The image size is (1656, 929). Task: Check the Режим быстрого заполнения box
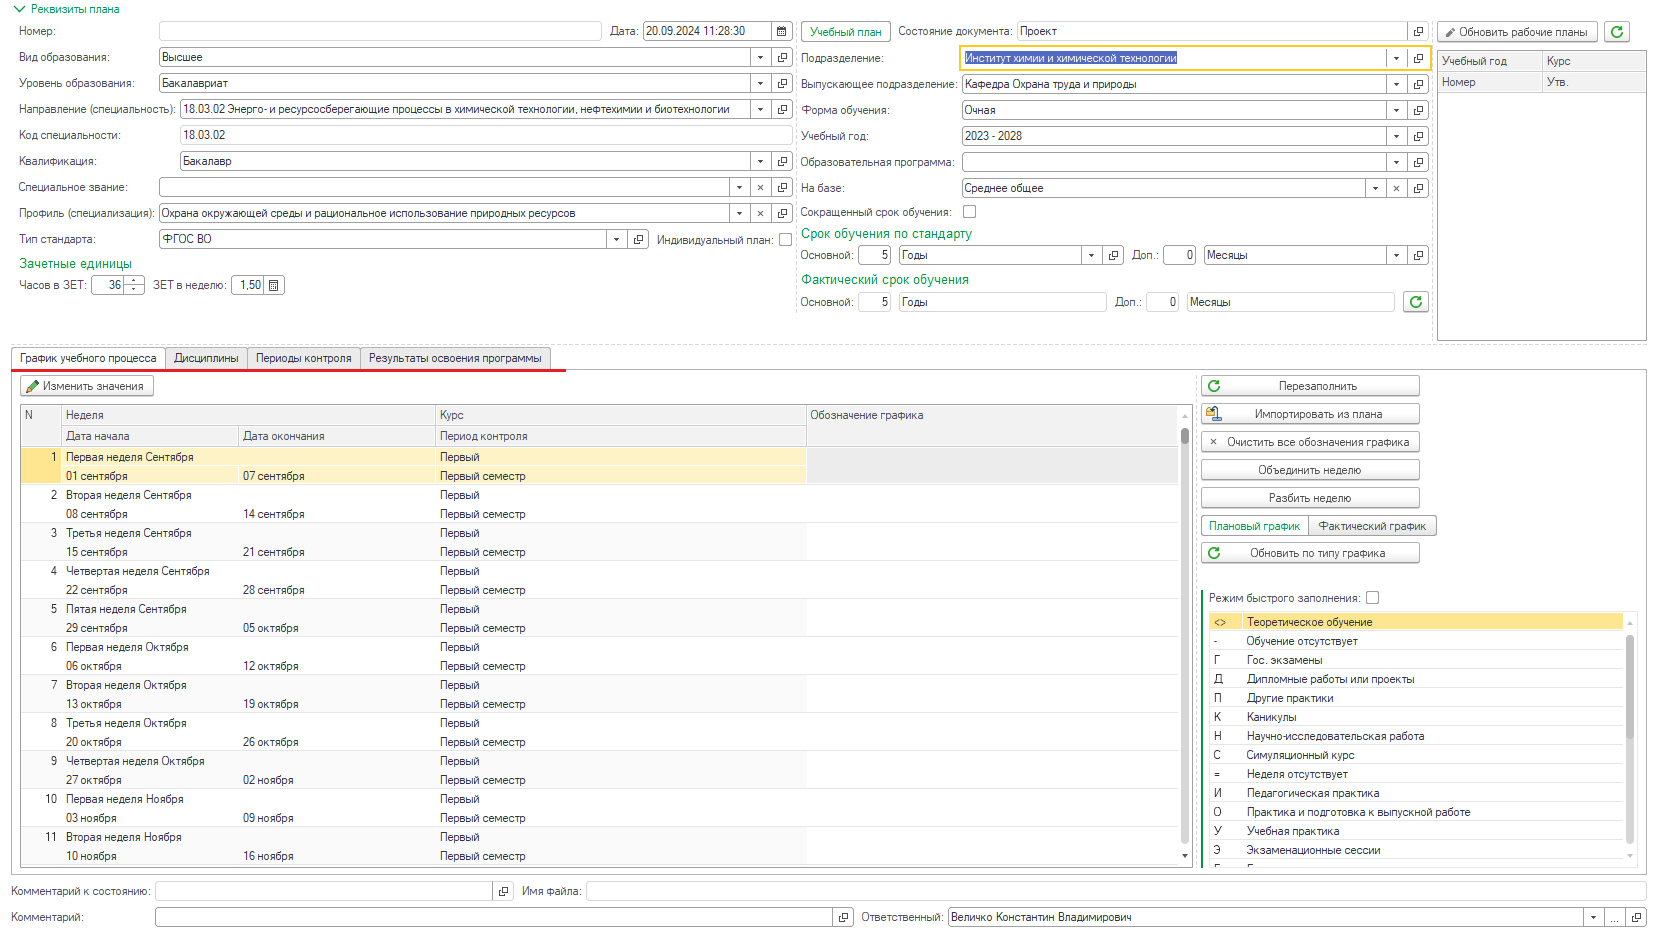1372,598
